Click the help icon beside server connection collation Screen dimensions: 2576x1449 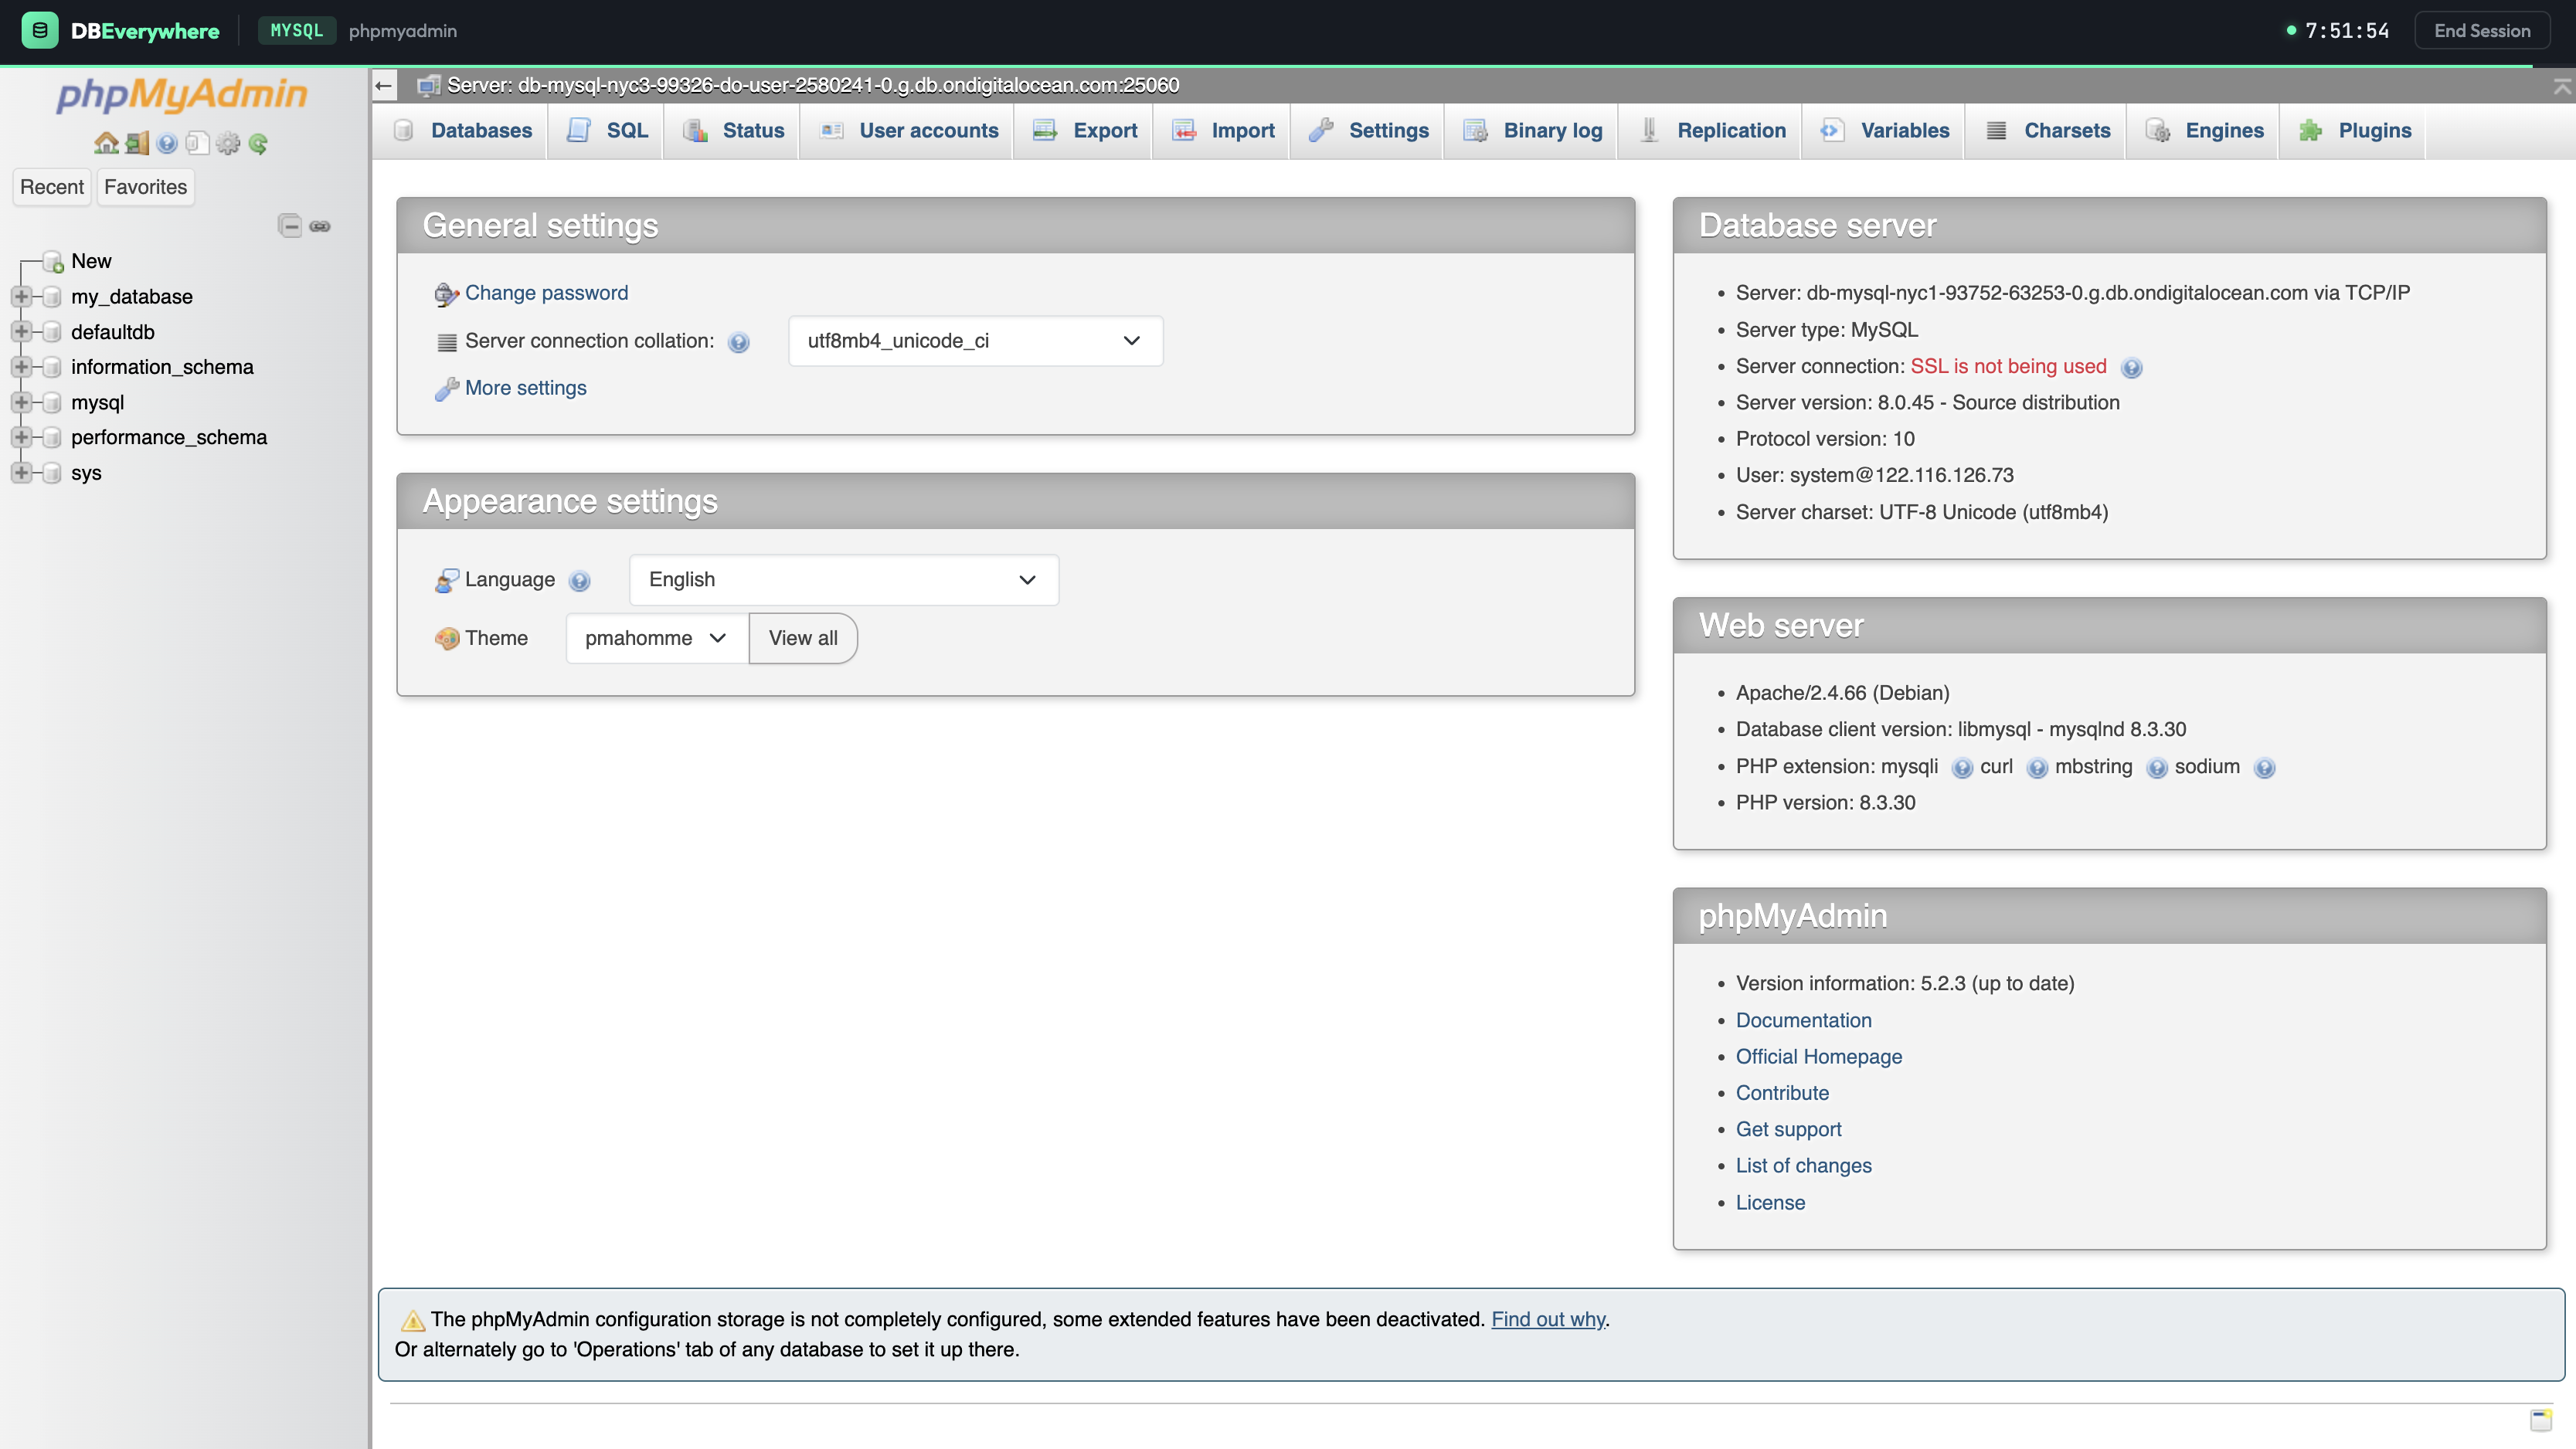click(x=739, y=342)
